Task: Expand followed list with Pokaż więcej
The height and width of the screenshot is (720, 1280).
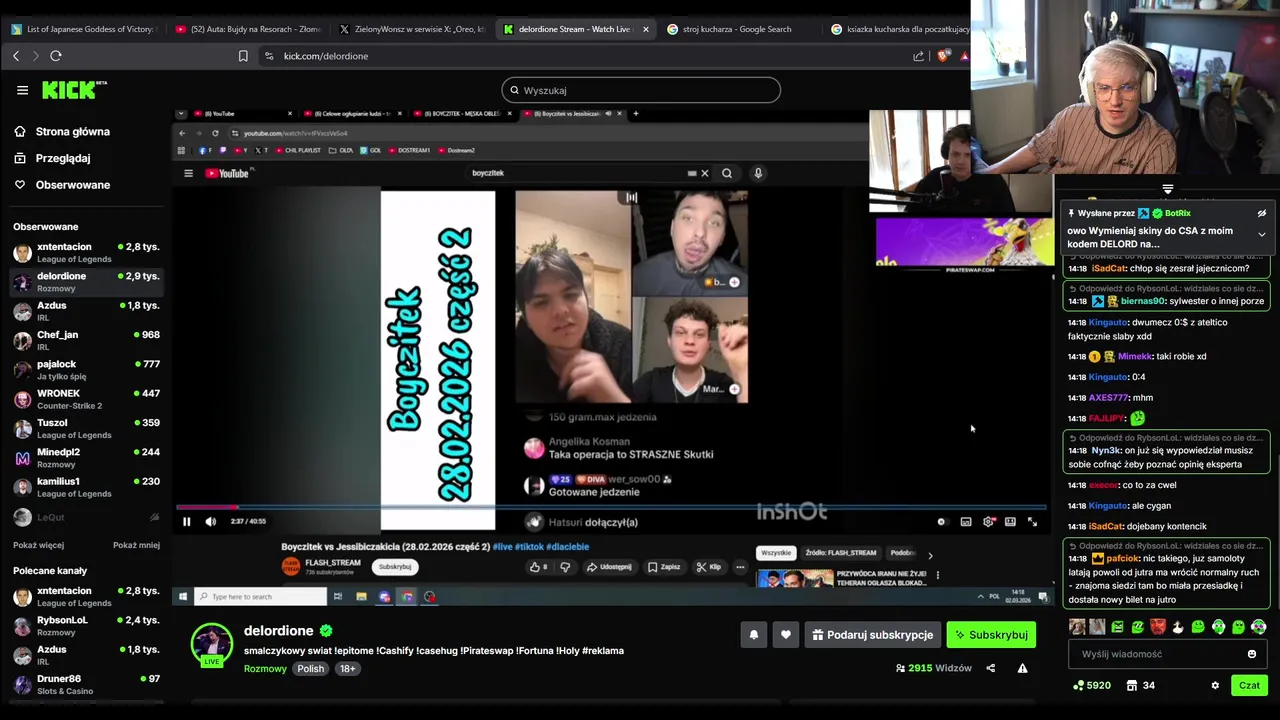Action: pos(38,545)
